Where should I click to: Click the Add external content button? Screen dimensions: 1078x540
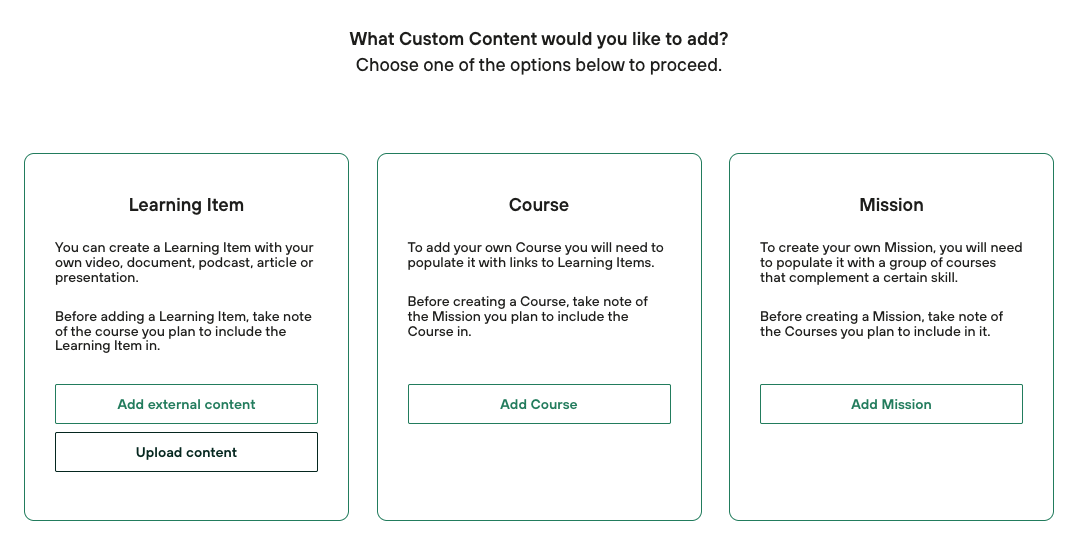click(186, 404)
